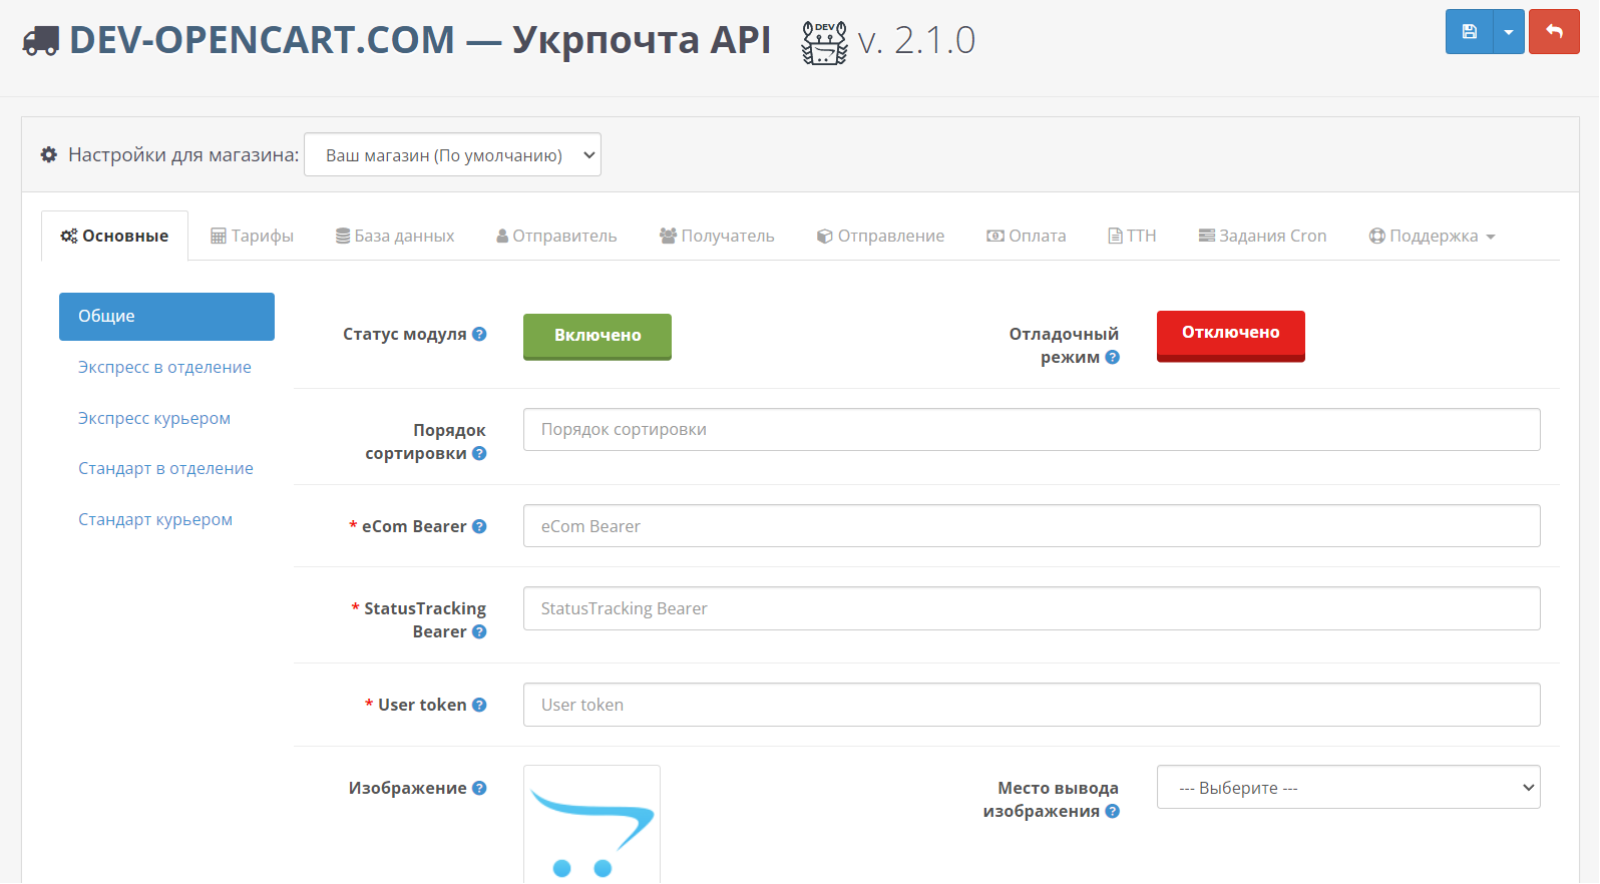Click help icon next to Место вывода изображения
This screenshot has width=1600, height=884.
tap(1112, 811)
